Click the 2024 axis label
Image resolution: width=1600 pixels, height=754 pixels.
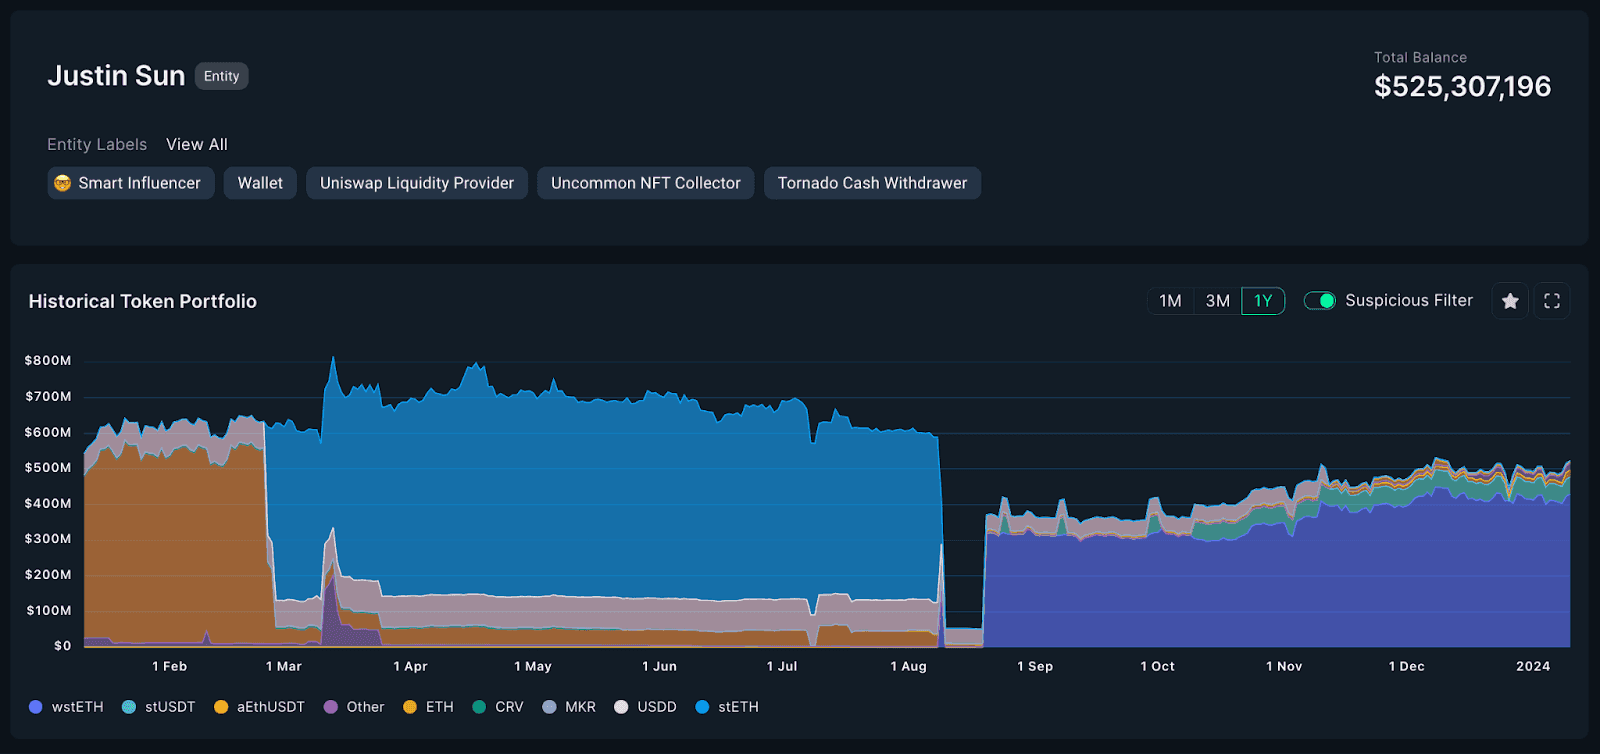(1533, 666)
